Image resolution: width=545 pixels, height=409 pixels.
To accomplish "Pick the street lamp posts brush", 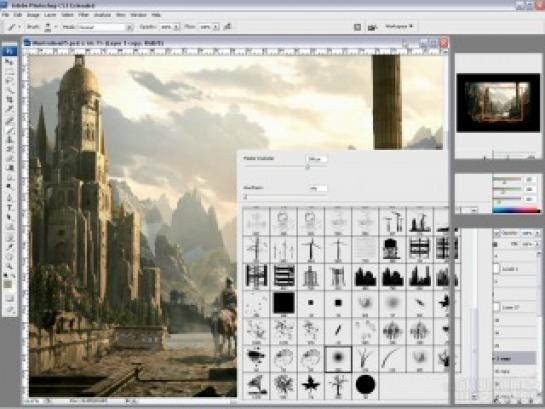I will click(392, 221).
